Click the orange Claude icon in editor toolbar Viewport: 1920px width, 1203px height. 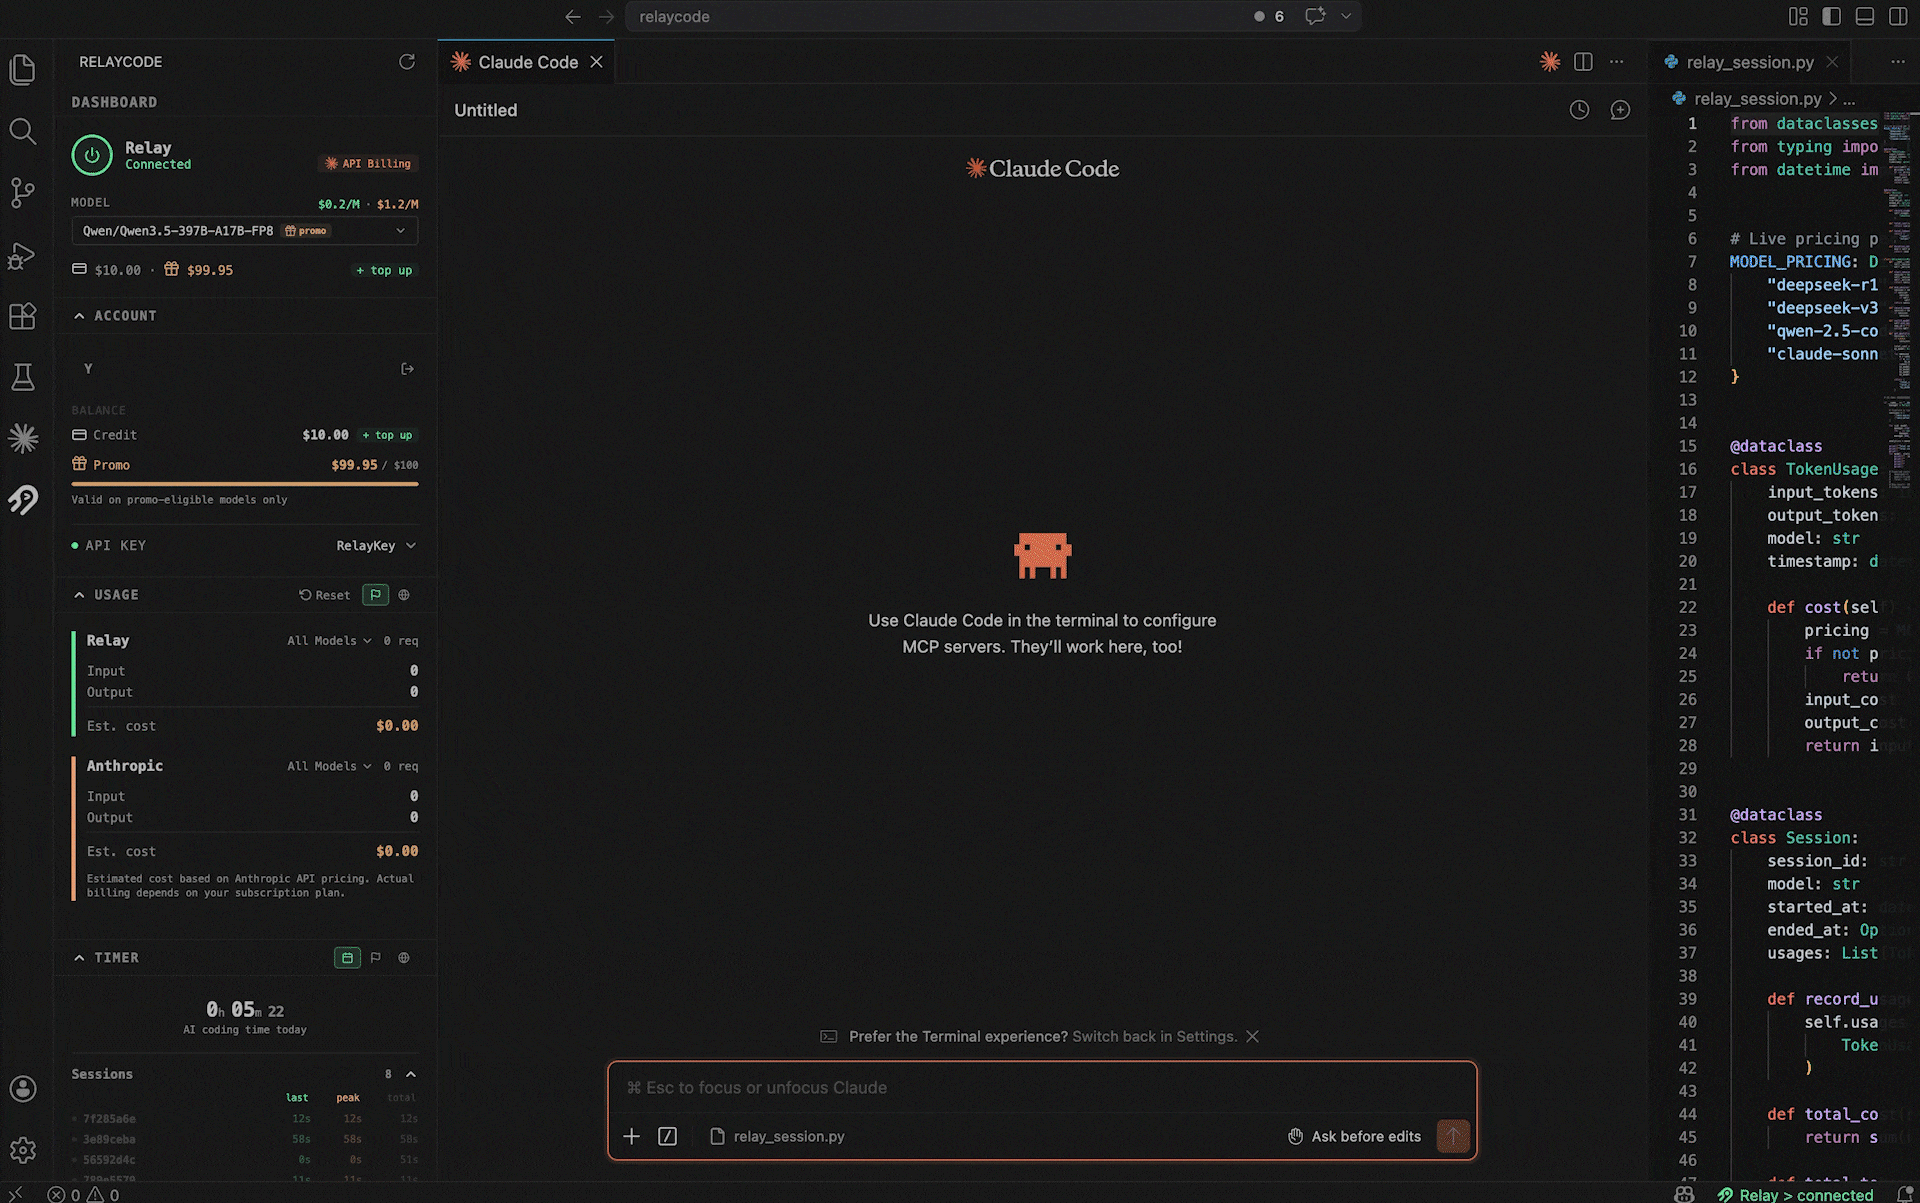tap(1550, 62)
